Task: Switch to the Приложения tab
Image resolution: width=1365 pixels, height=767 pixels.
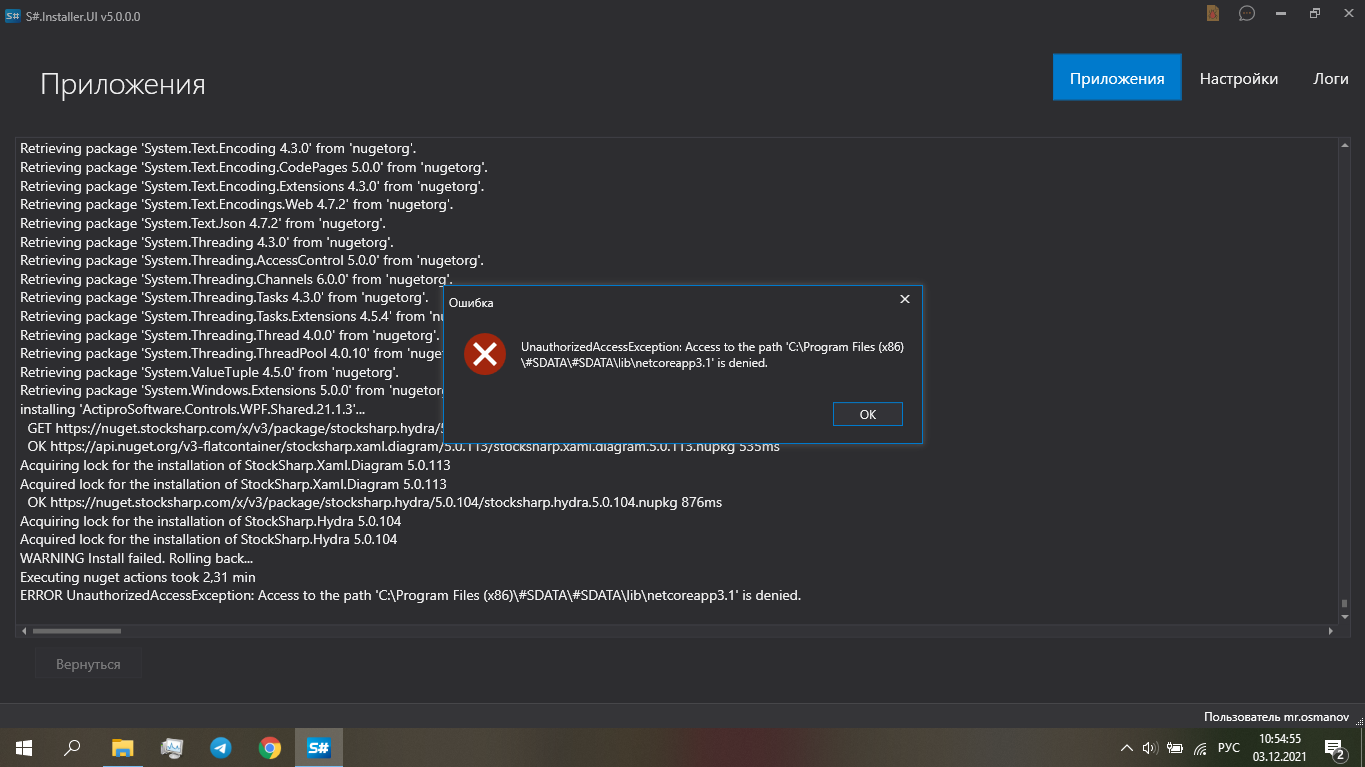Action: (x=1117, y=77)
